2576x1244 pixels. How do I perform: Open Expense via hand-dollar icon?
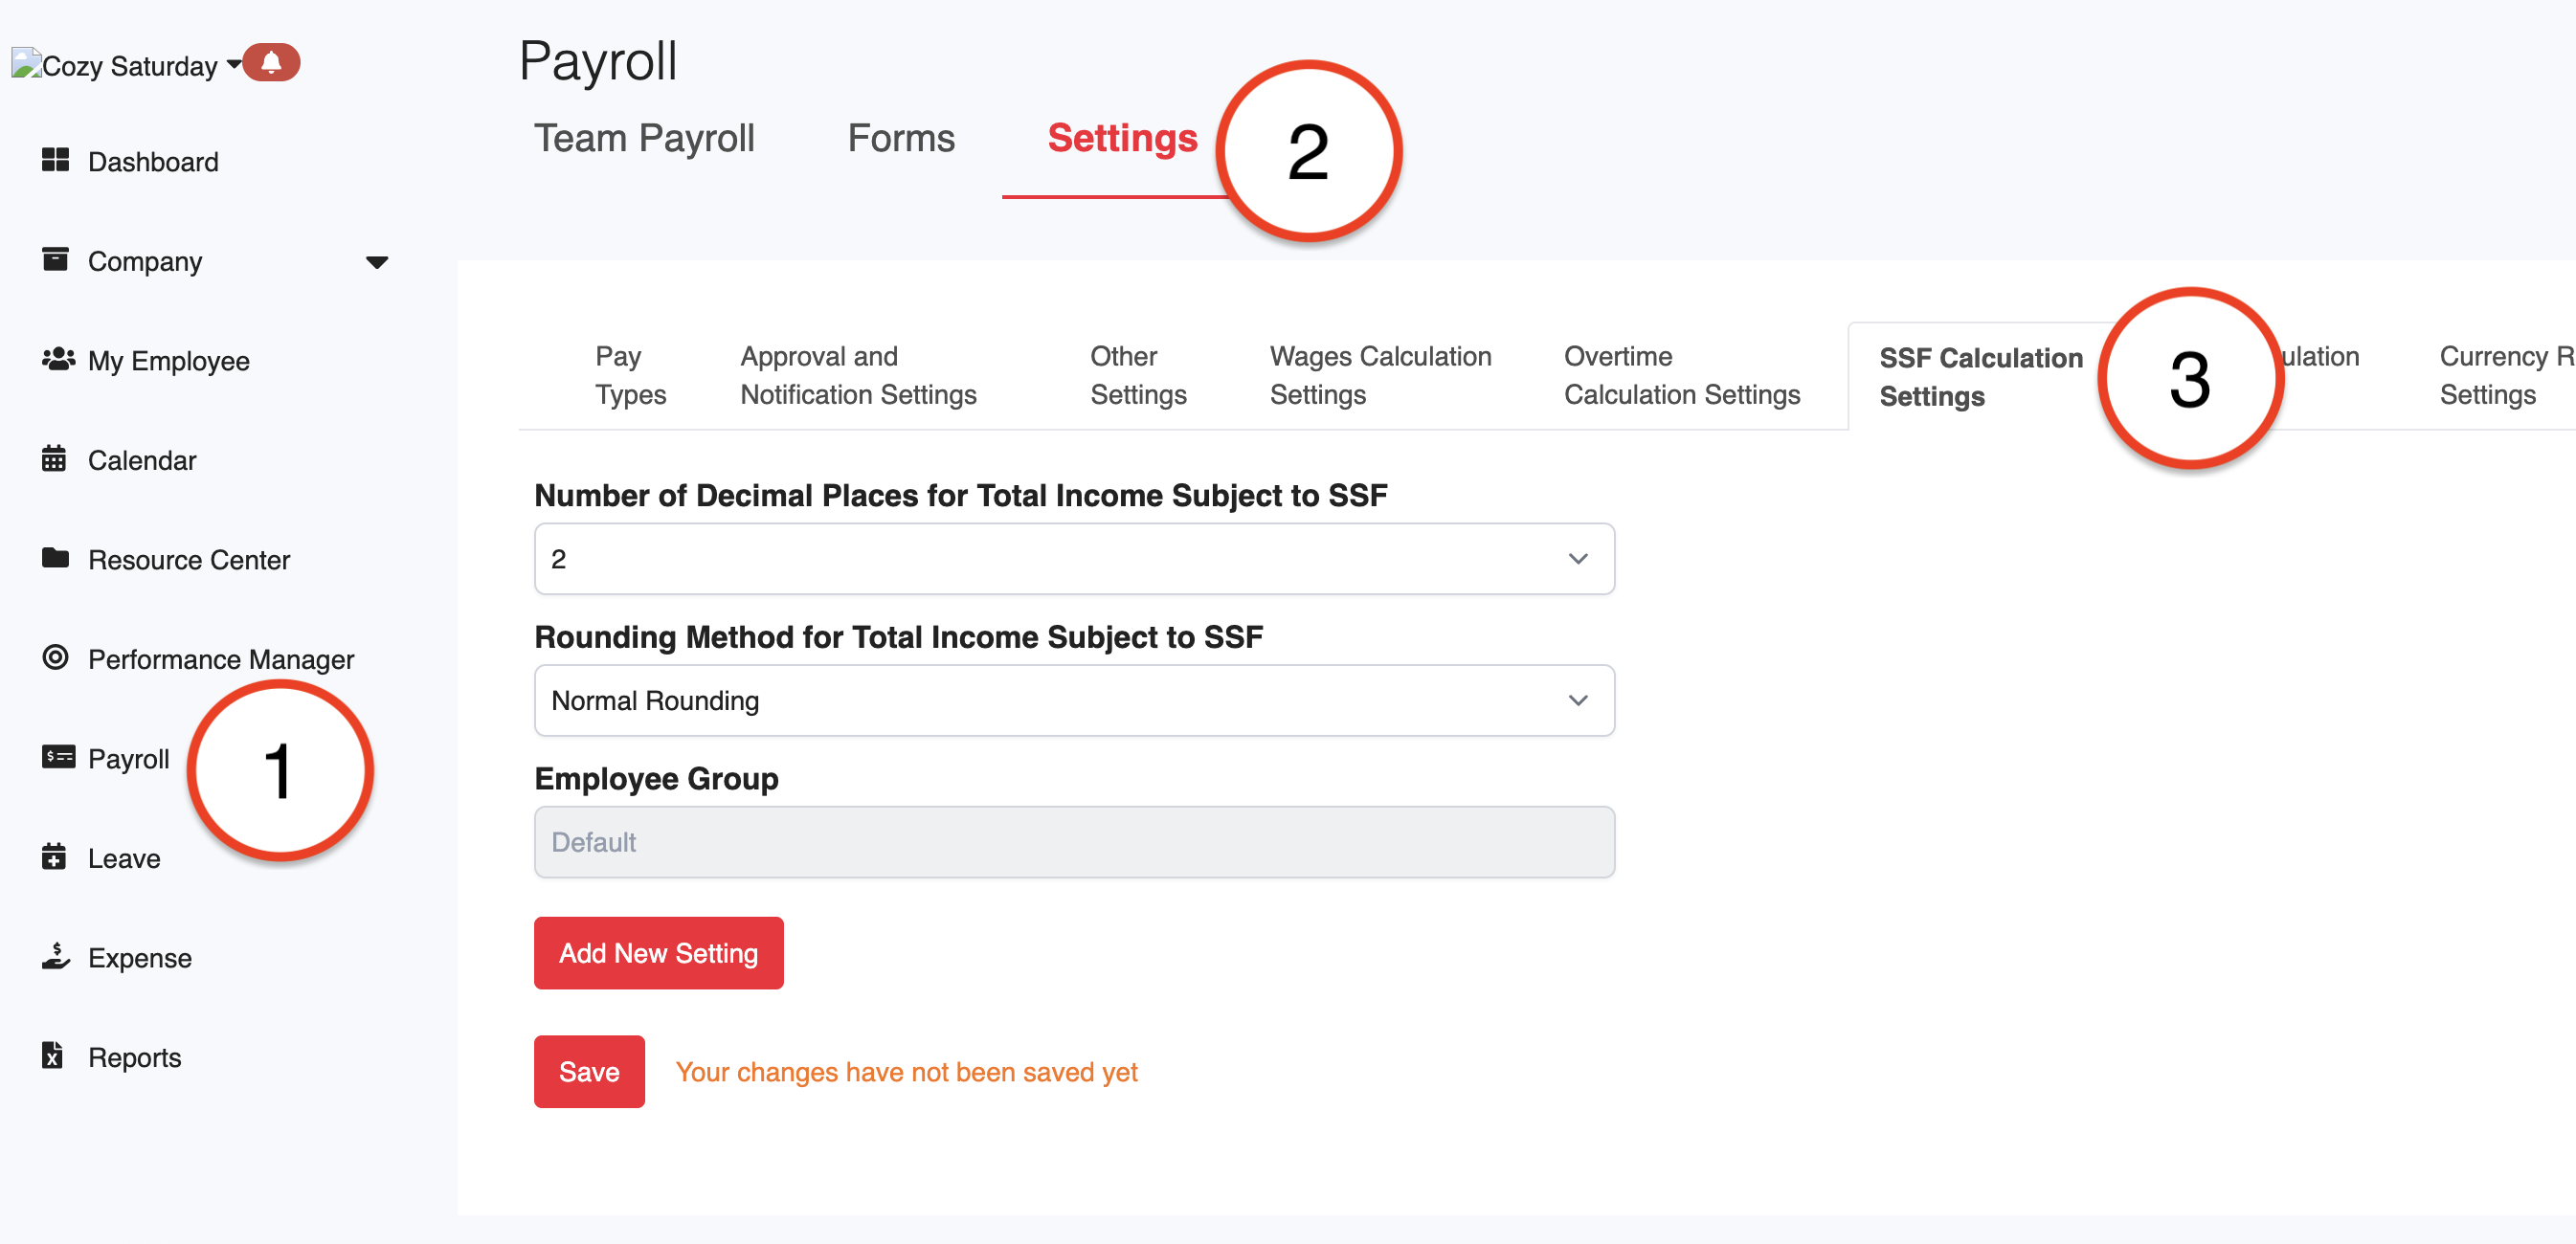(x=55, y=956)
